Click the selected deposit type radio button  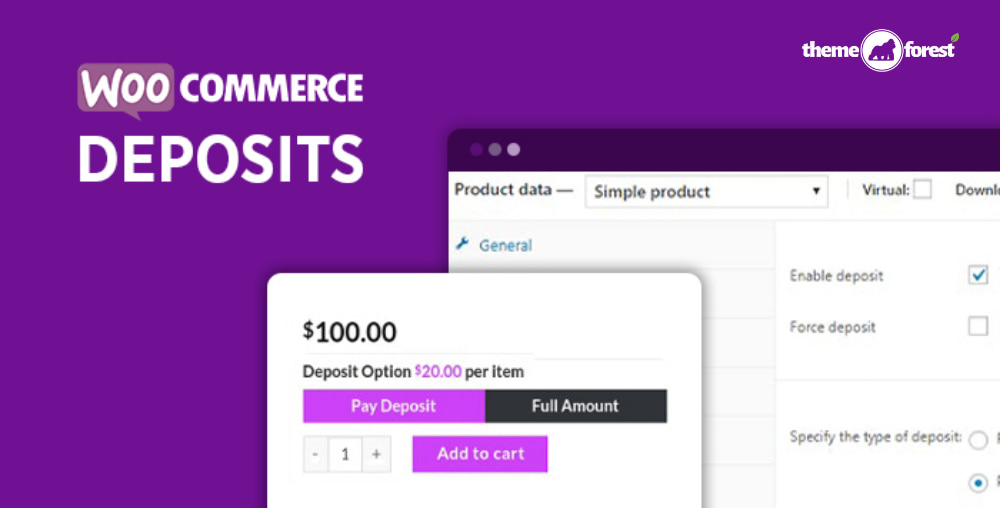[978, 483]
